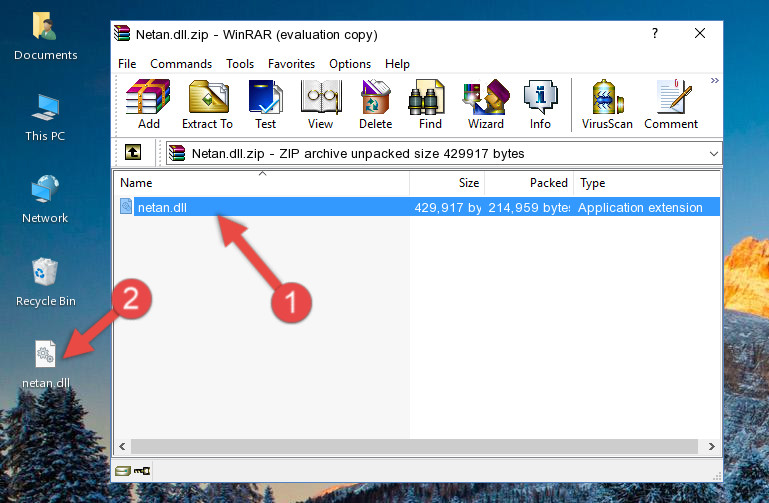This screenshot has width=769, height=503.
Task: Open the Options menu
Action: click(350, 64)
